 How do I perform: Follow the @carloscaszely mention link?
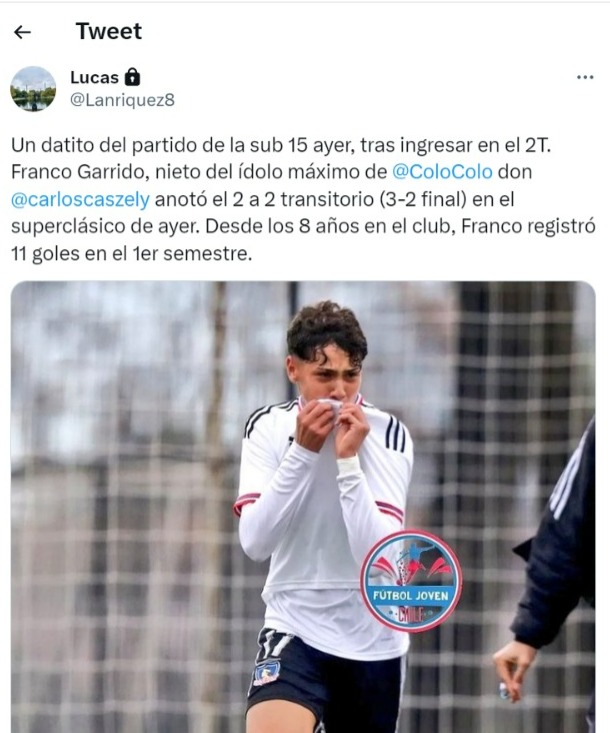(80, 200)
